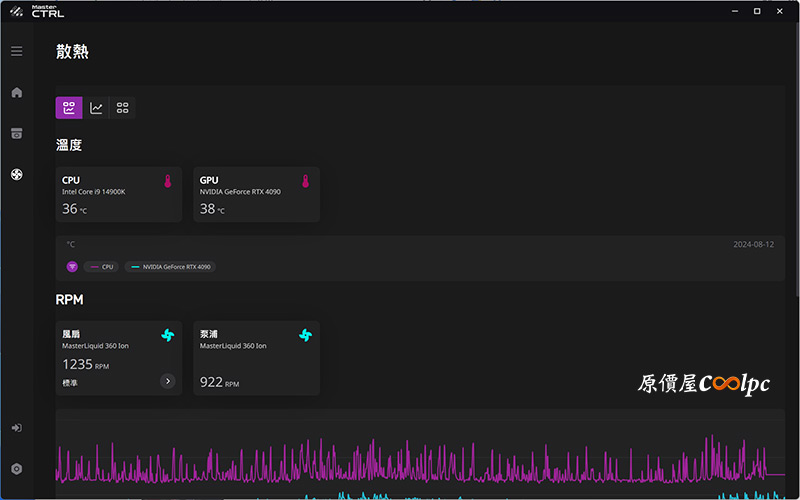Viewport: 800px width, 500px height.
Task: Toggle the NVIDIA GeForce RTX 4090 legend
Action: [170, 267]
